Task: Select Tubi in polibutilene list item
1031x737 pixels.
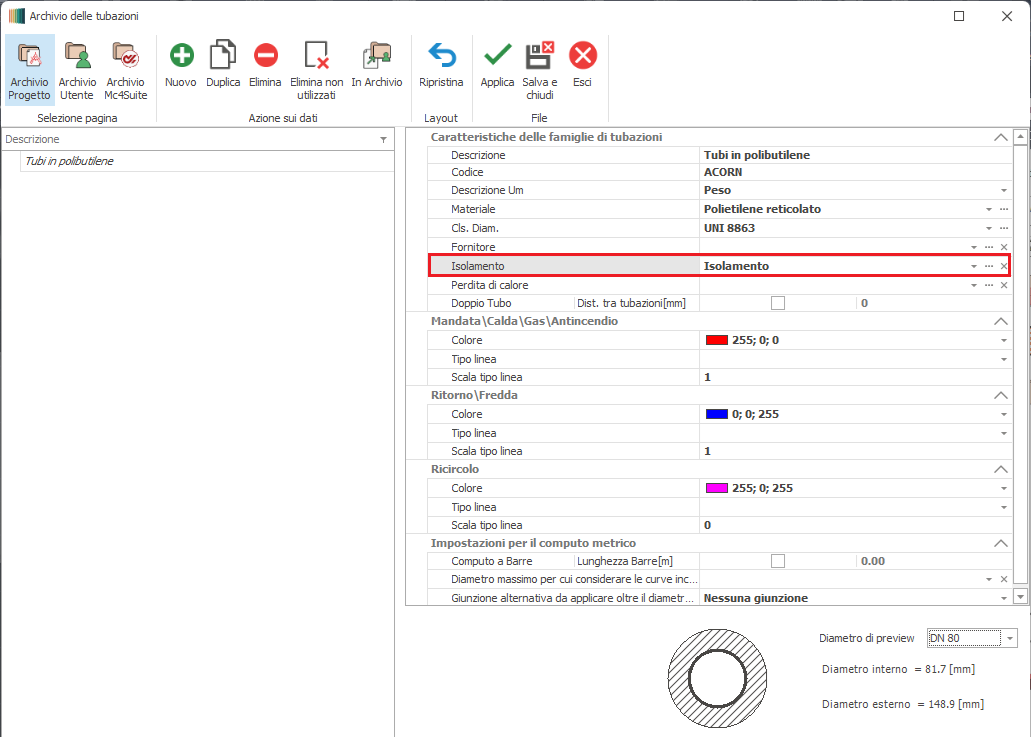Action: [x=69, y=161]
